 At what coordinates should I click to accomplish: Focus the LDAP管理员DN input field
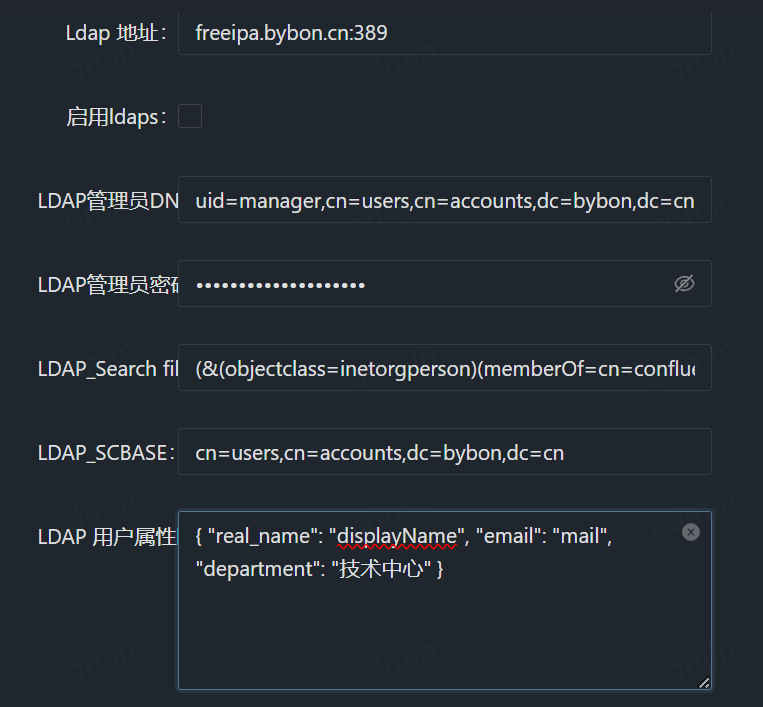click(444, 201)
